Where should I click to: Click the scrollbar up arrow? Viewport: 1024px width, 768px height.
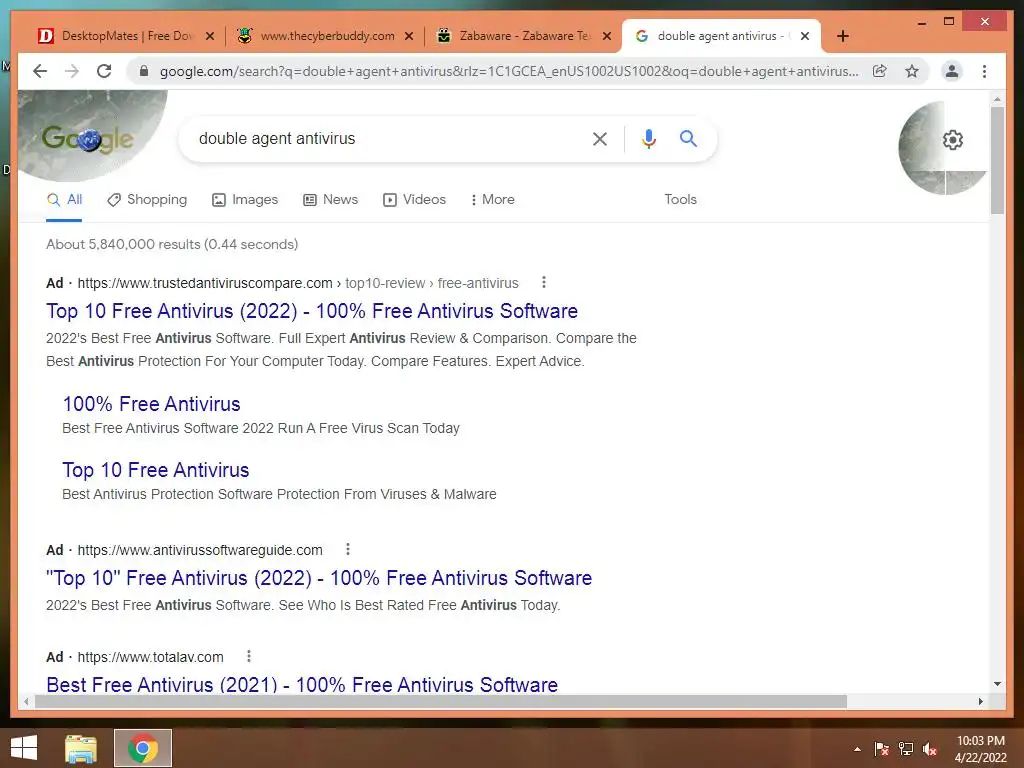point(997,99)
